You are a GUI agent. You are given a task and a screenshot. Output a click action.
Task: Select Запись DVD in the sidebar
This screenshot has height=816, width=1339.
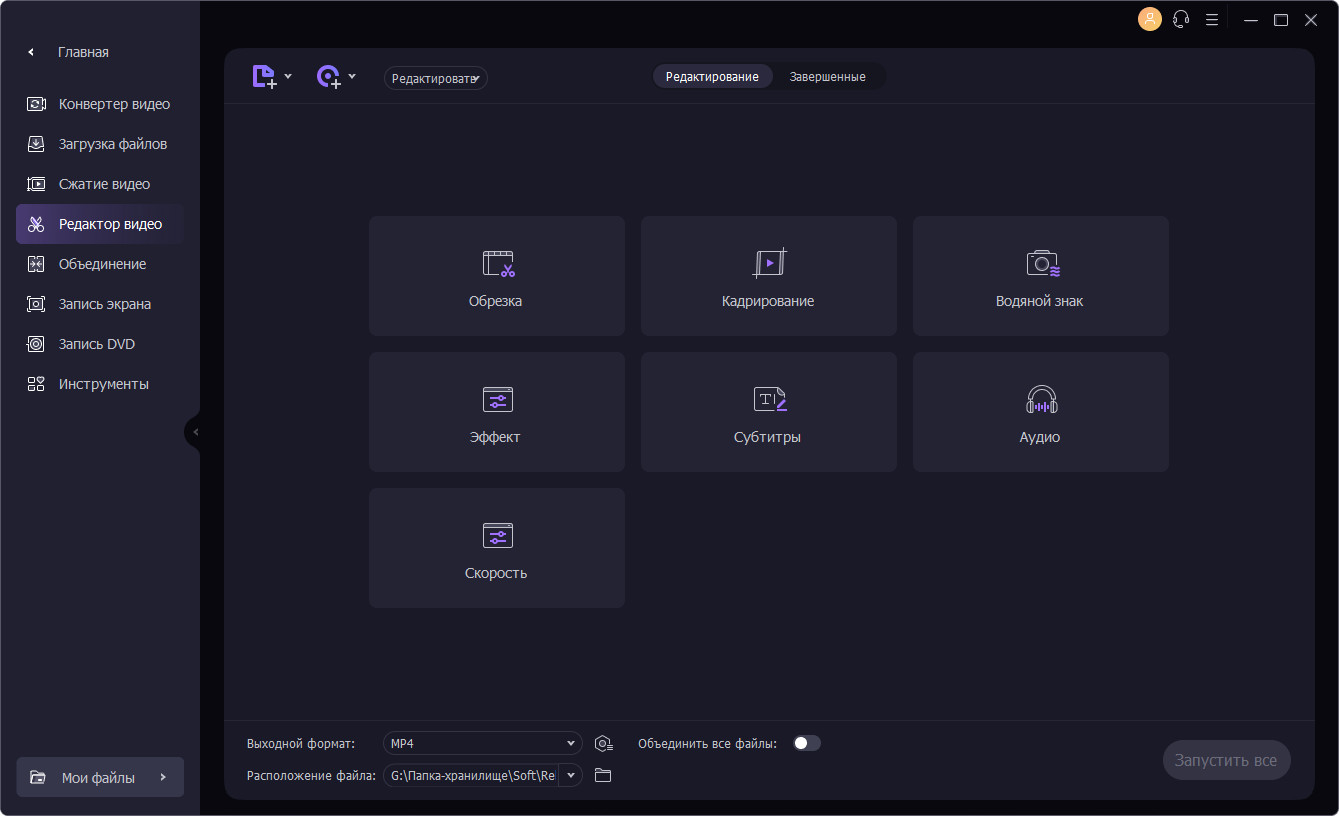tap(100, 344)
